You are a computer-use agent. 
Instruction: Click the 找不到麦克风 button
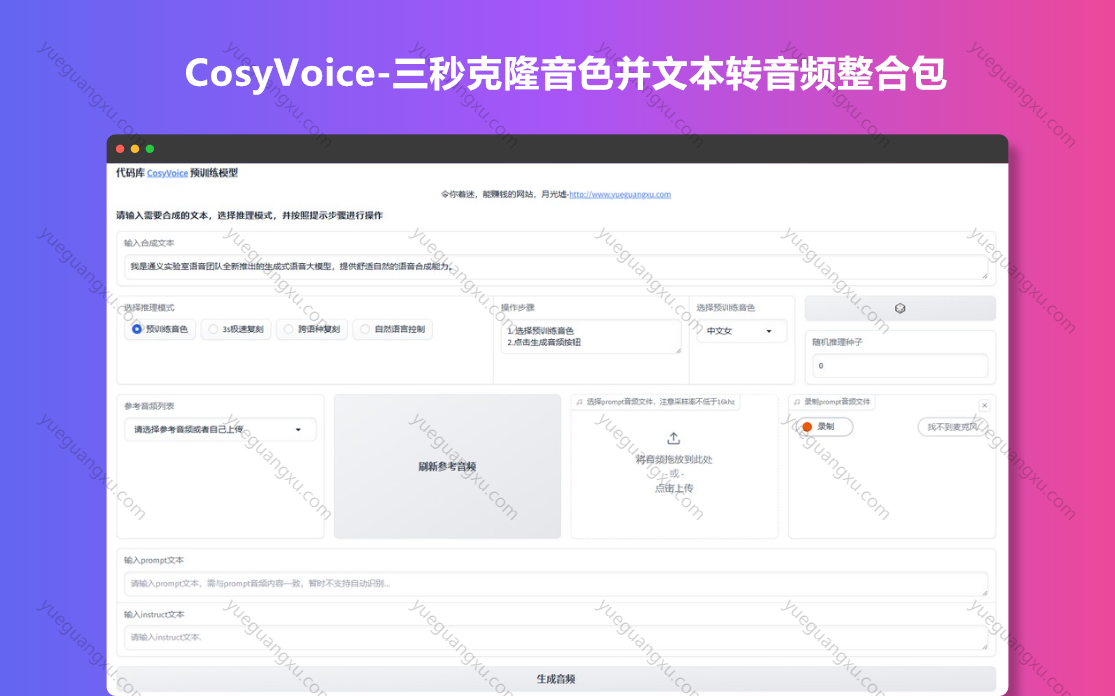pos(953,427)
